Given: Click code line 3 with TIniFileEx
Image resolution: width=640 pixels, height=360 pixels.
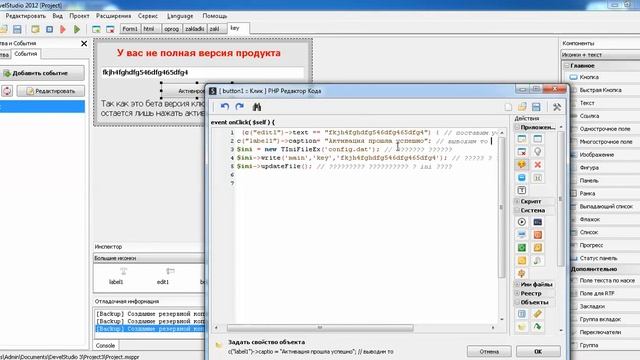Looking at the screenshot, I should point(344,149).
